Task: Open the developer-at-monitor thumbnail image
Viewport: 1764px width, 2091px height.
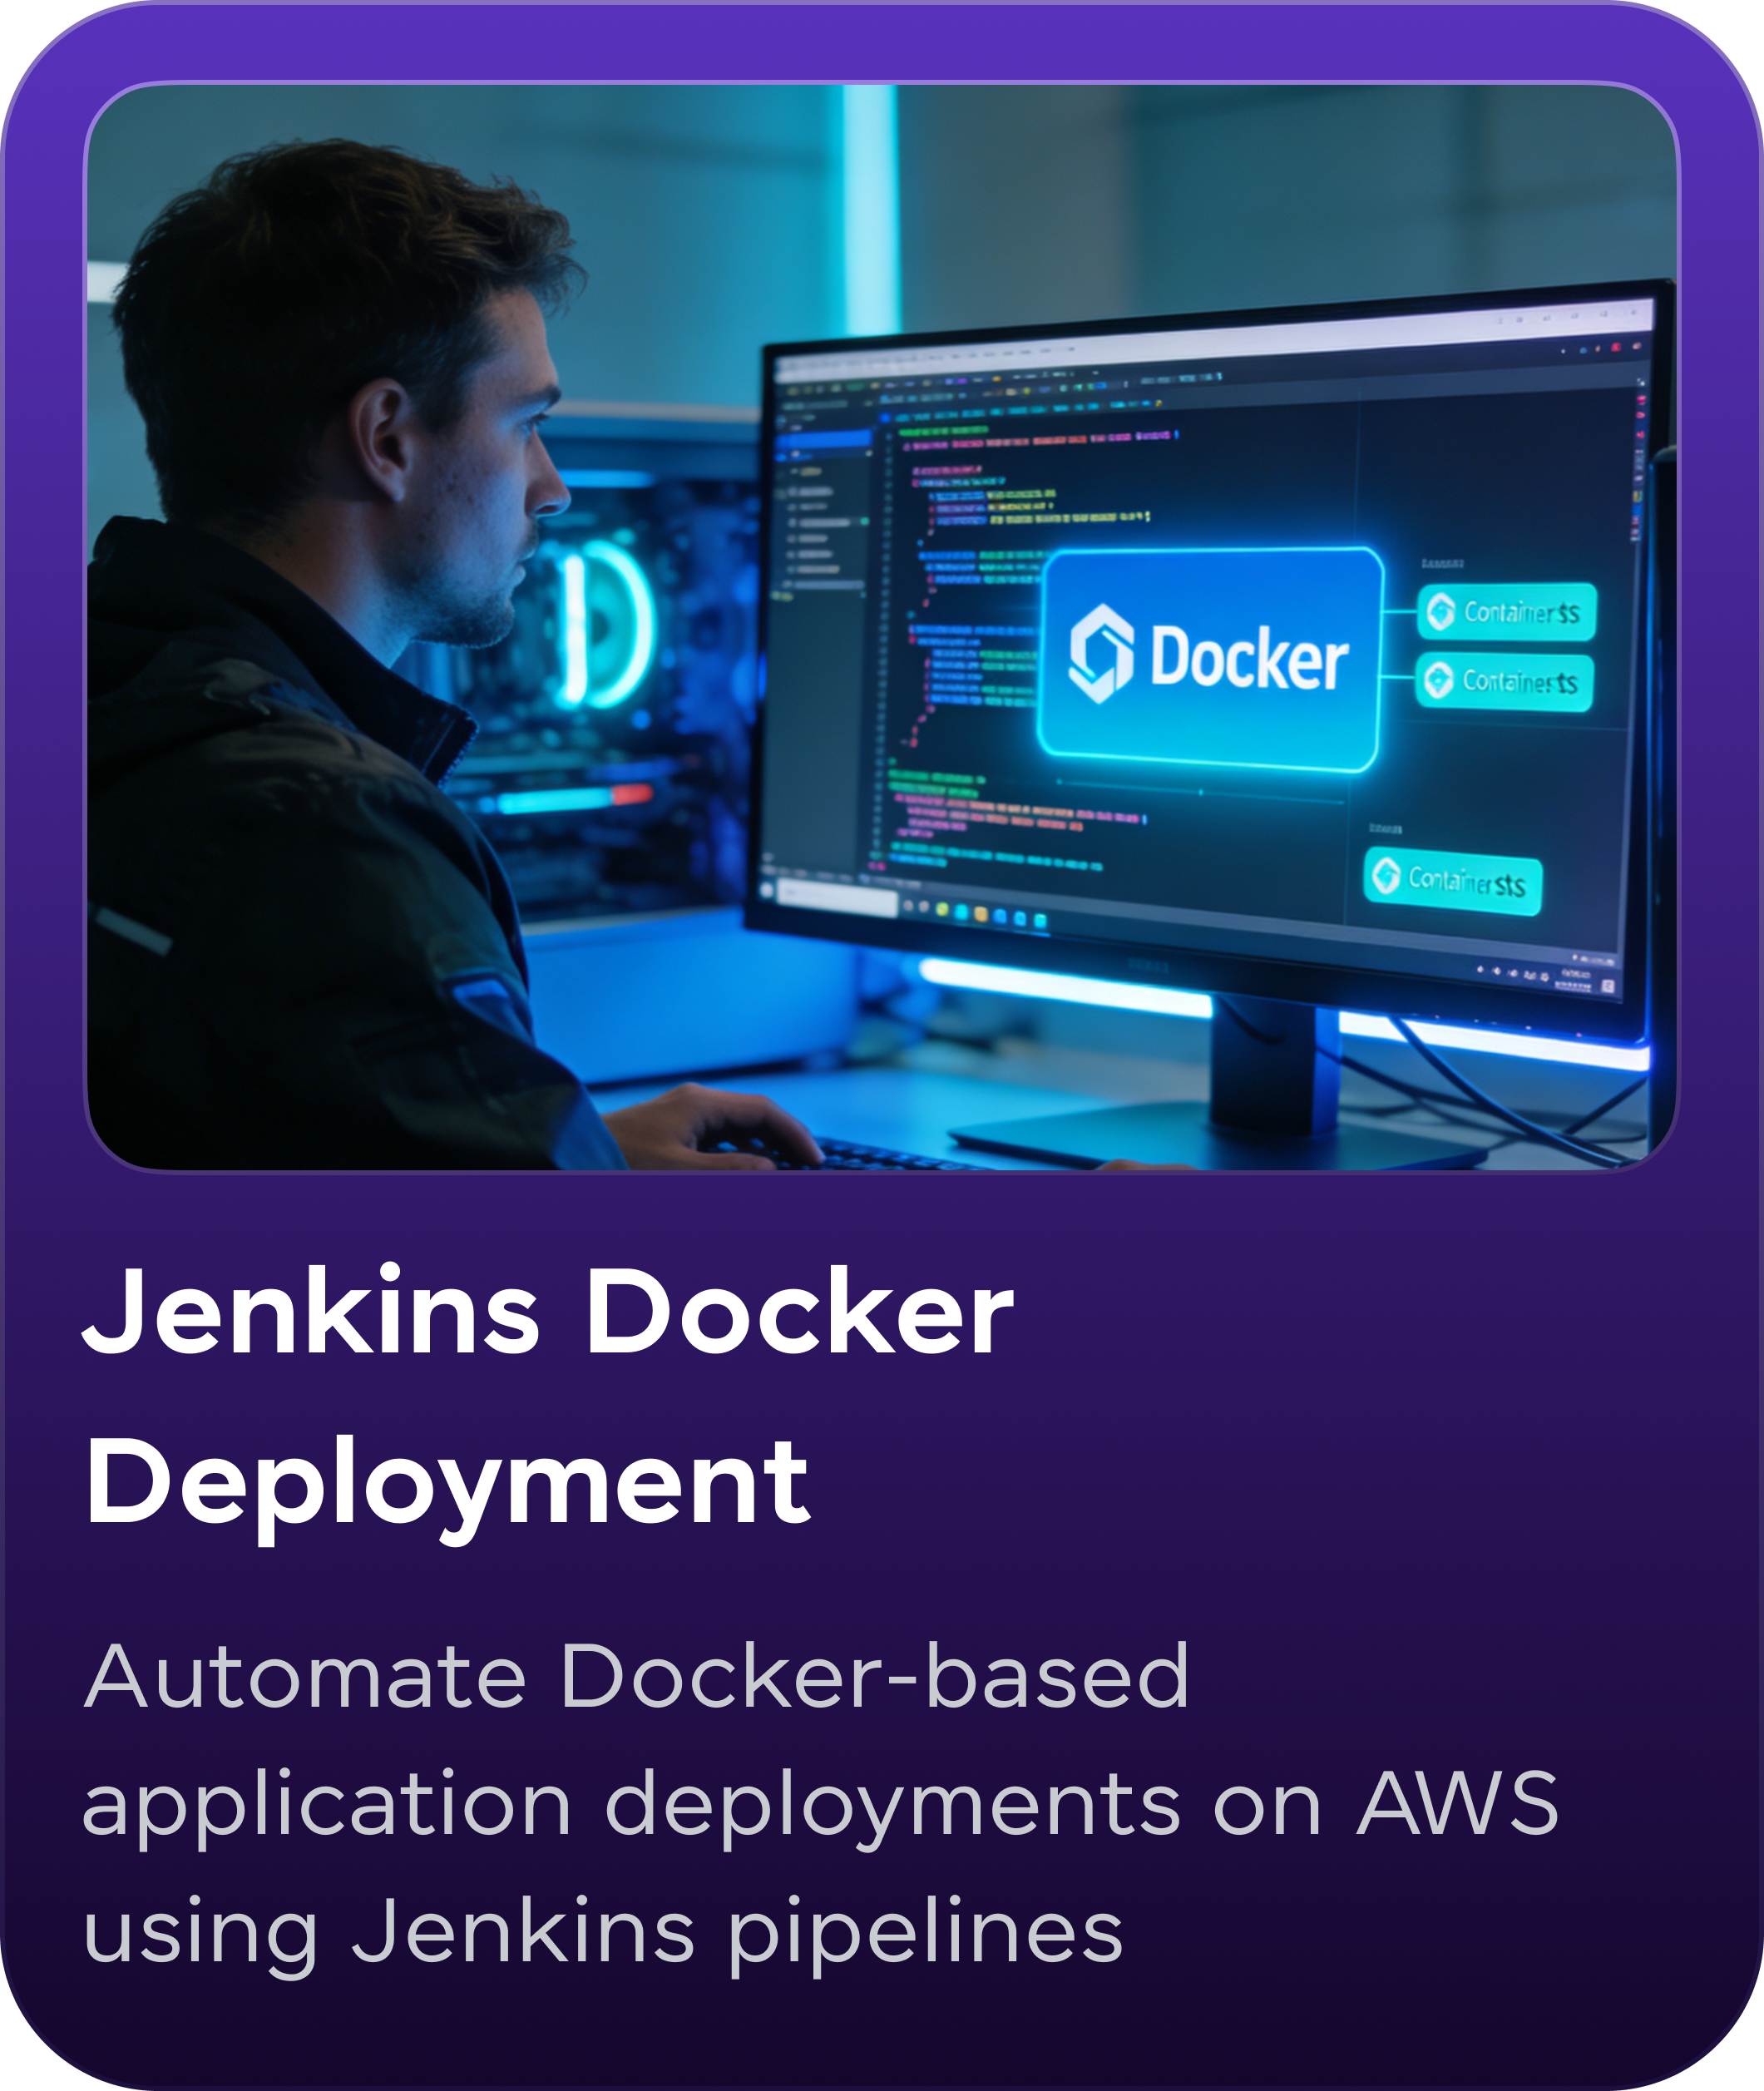Action: [x=881, y=627]
